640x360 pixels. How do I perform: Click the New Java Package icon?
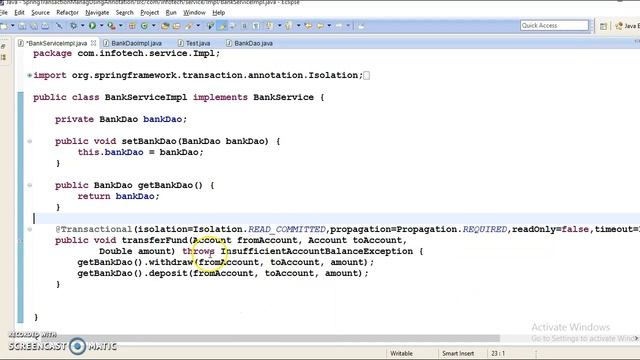tap(132, 26)
